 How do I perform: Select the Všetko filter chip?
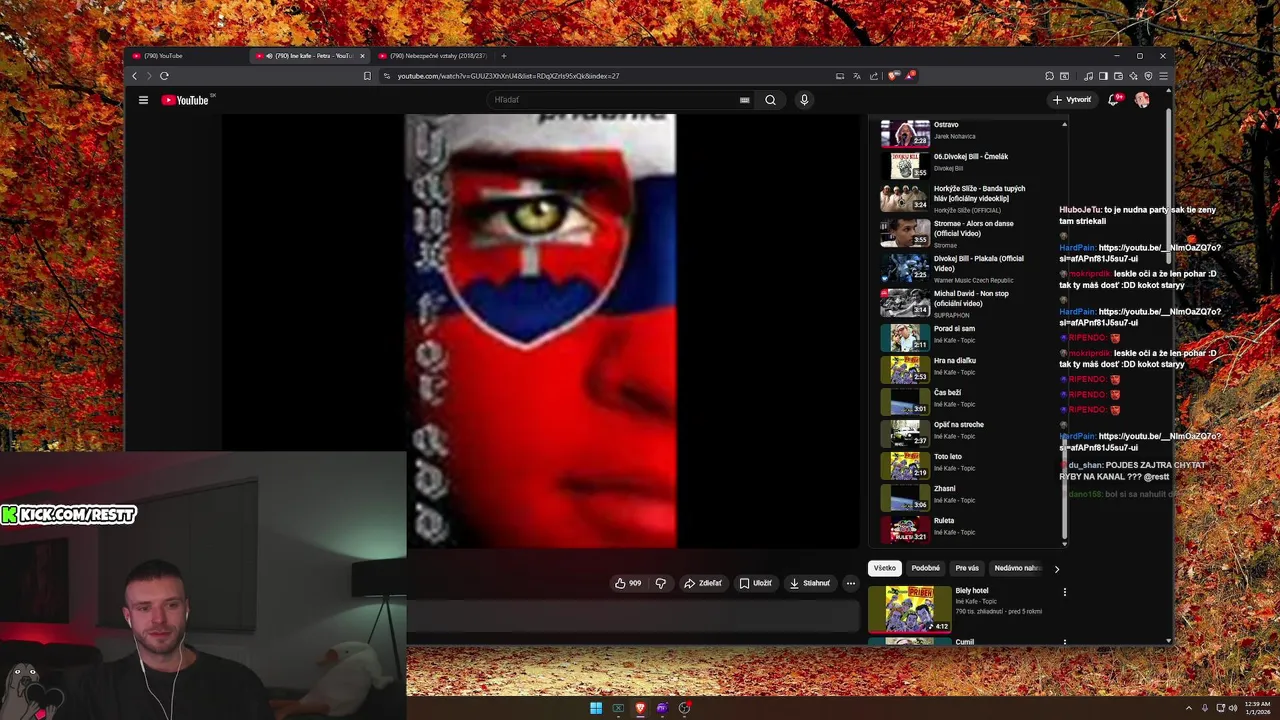(x=885, y=568)
